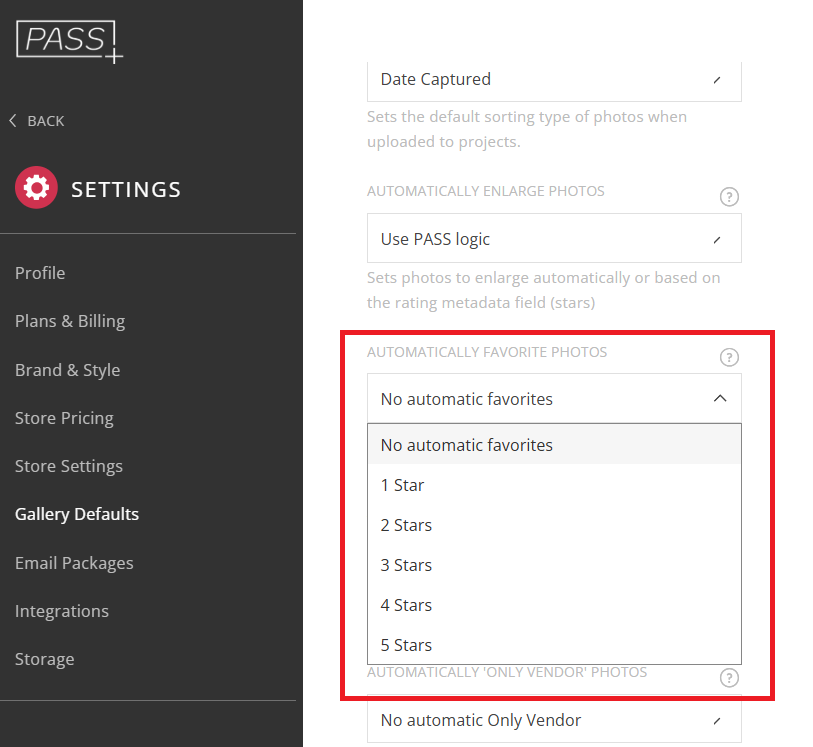
Task: Open the Date Captured sorting dropdown
Action: (x=554, y=81)
